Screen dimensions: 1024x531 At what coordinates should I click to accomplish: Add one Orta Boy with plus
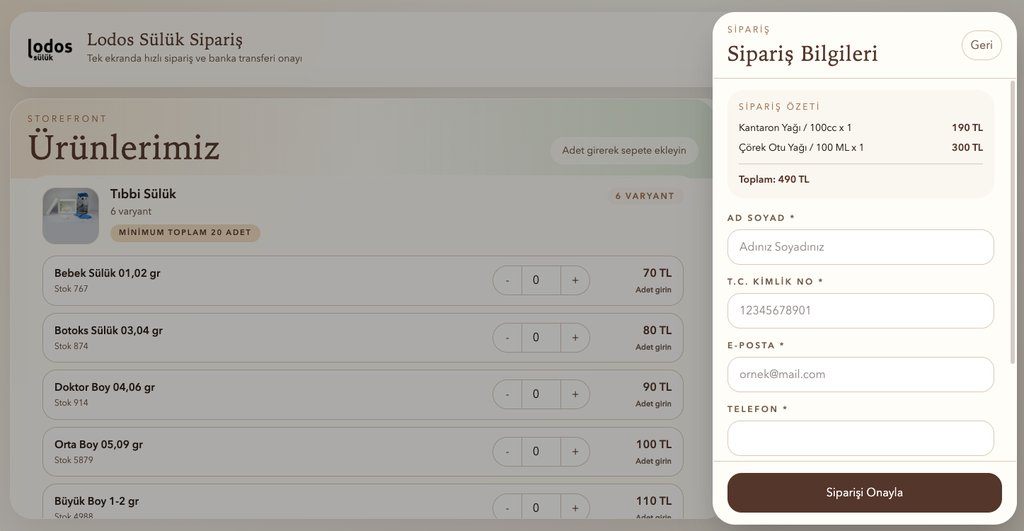click(x=575, y=452)
